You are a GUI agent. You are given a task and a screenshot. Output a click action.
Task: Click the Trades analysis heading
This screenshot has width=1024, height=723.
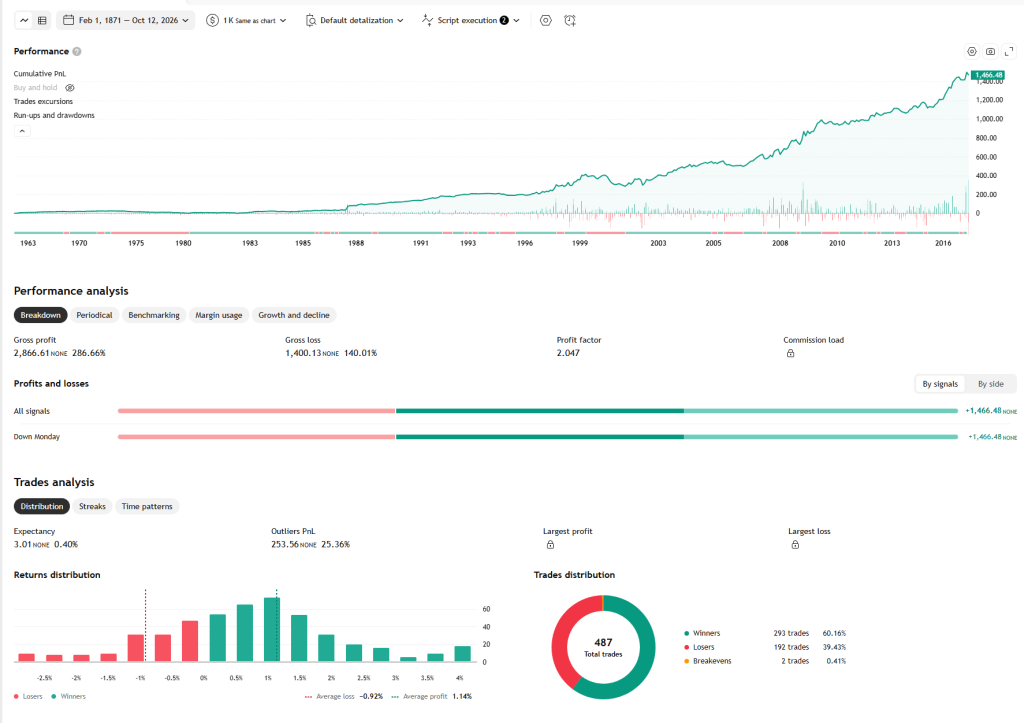[54, 483]
